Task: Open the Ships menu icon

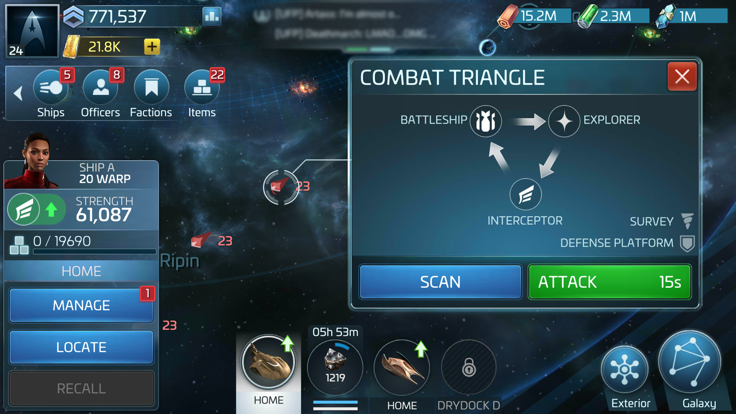Action: point(51,88)
